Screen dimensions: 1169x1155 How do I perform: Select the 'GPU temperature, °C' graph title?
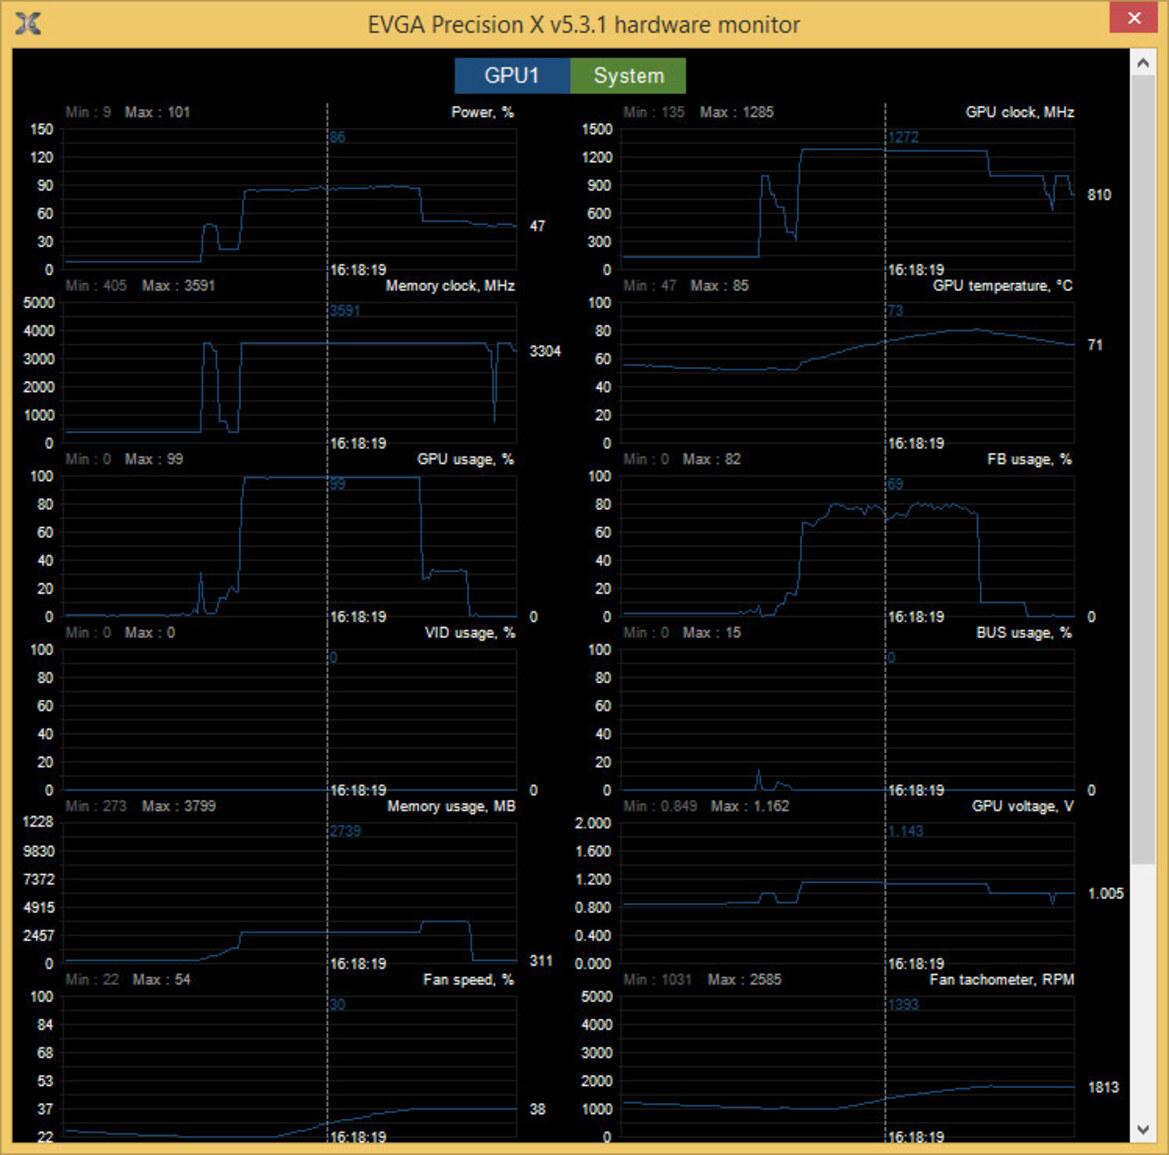(1003, 286)
